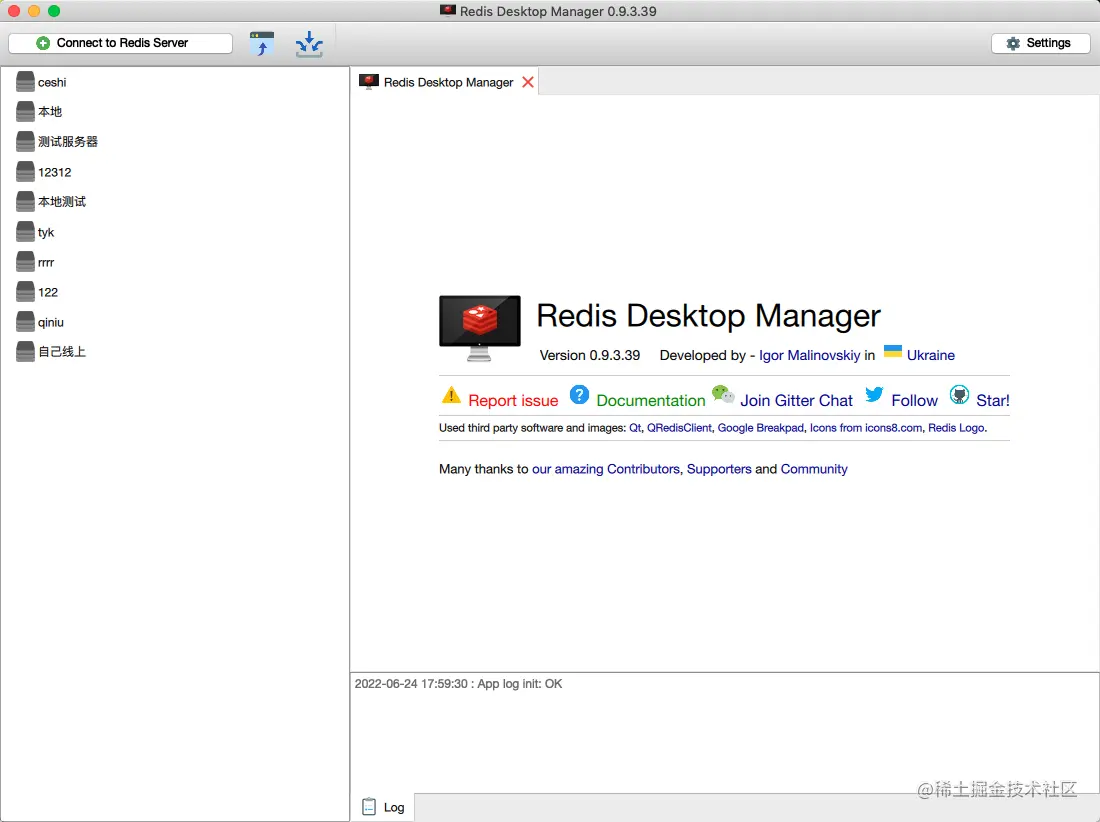Screen dimensions: 1100x822
Task: Open the Star! link
Action: point(993,400)
